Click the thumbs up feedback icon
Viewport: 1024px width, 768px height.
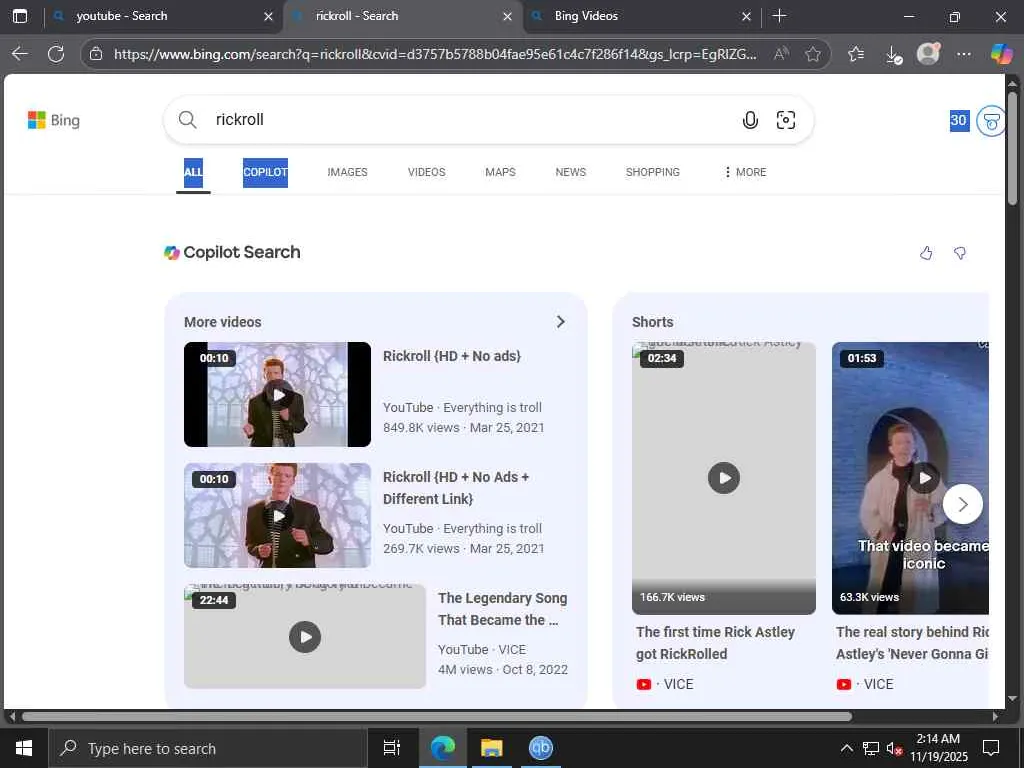[926, 253]
